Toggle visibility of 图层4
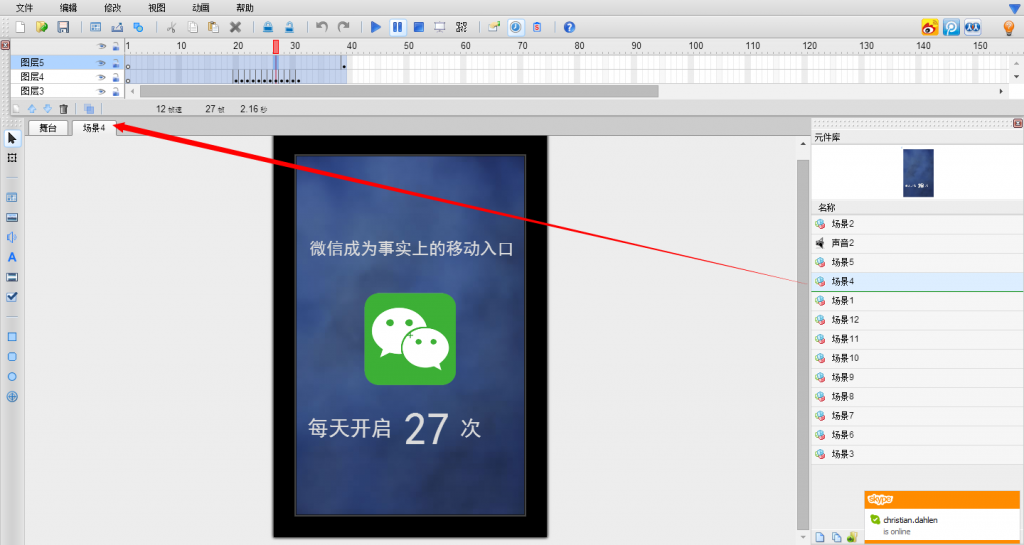The height and width of the screenshot is (545, 1024). pyautogui.click(x=101, y=77)
